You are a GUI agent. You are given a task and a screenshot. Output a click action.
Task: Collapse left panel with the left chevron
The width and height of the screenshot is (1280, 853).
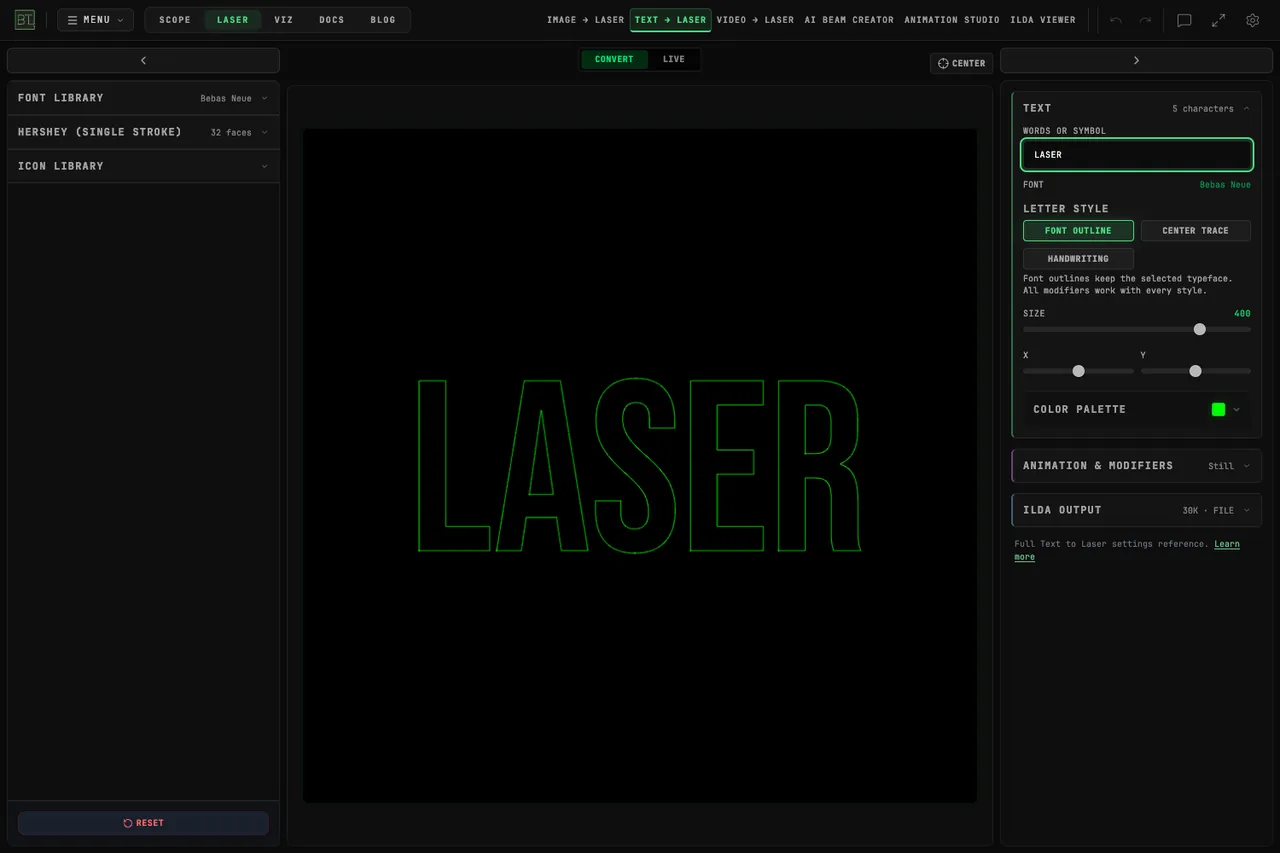click(x=143, y=61)
